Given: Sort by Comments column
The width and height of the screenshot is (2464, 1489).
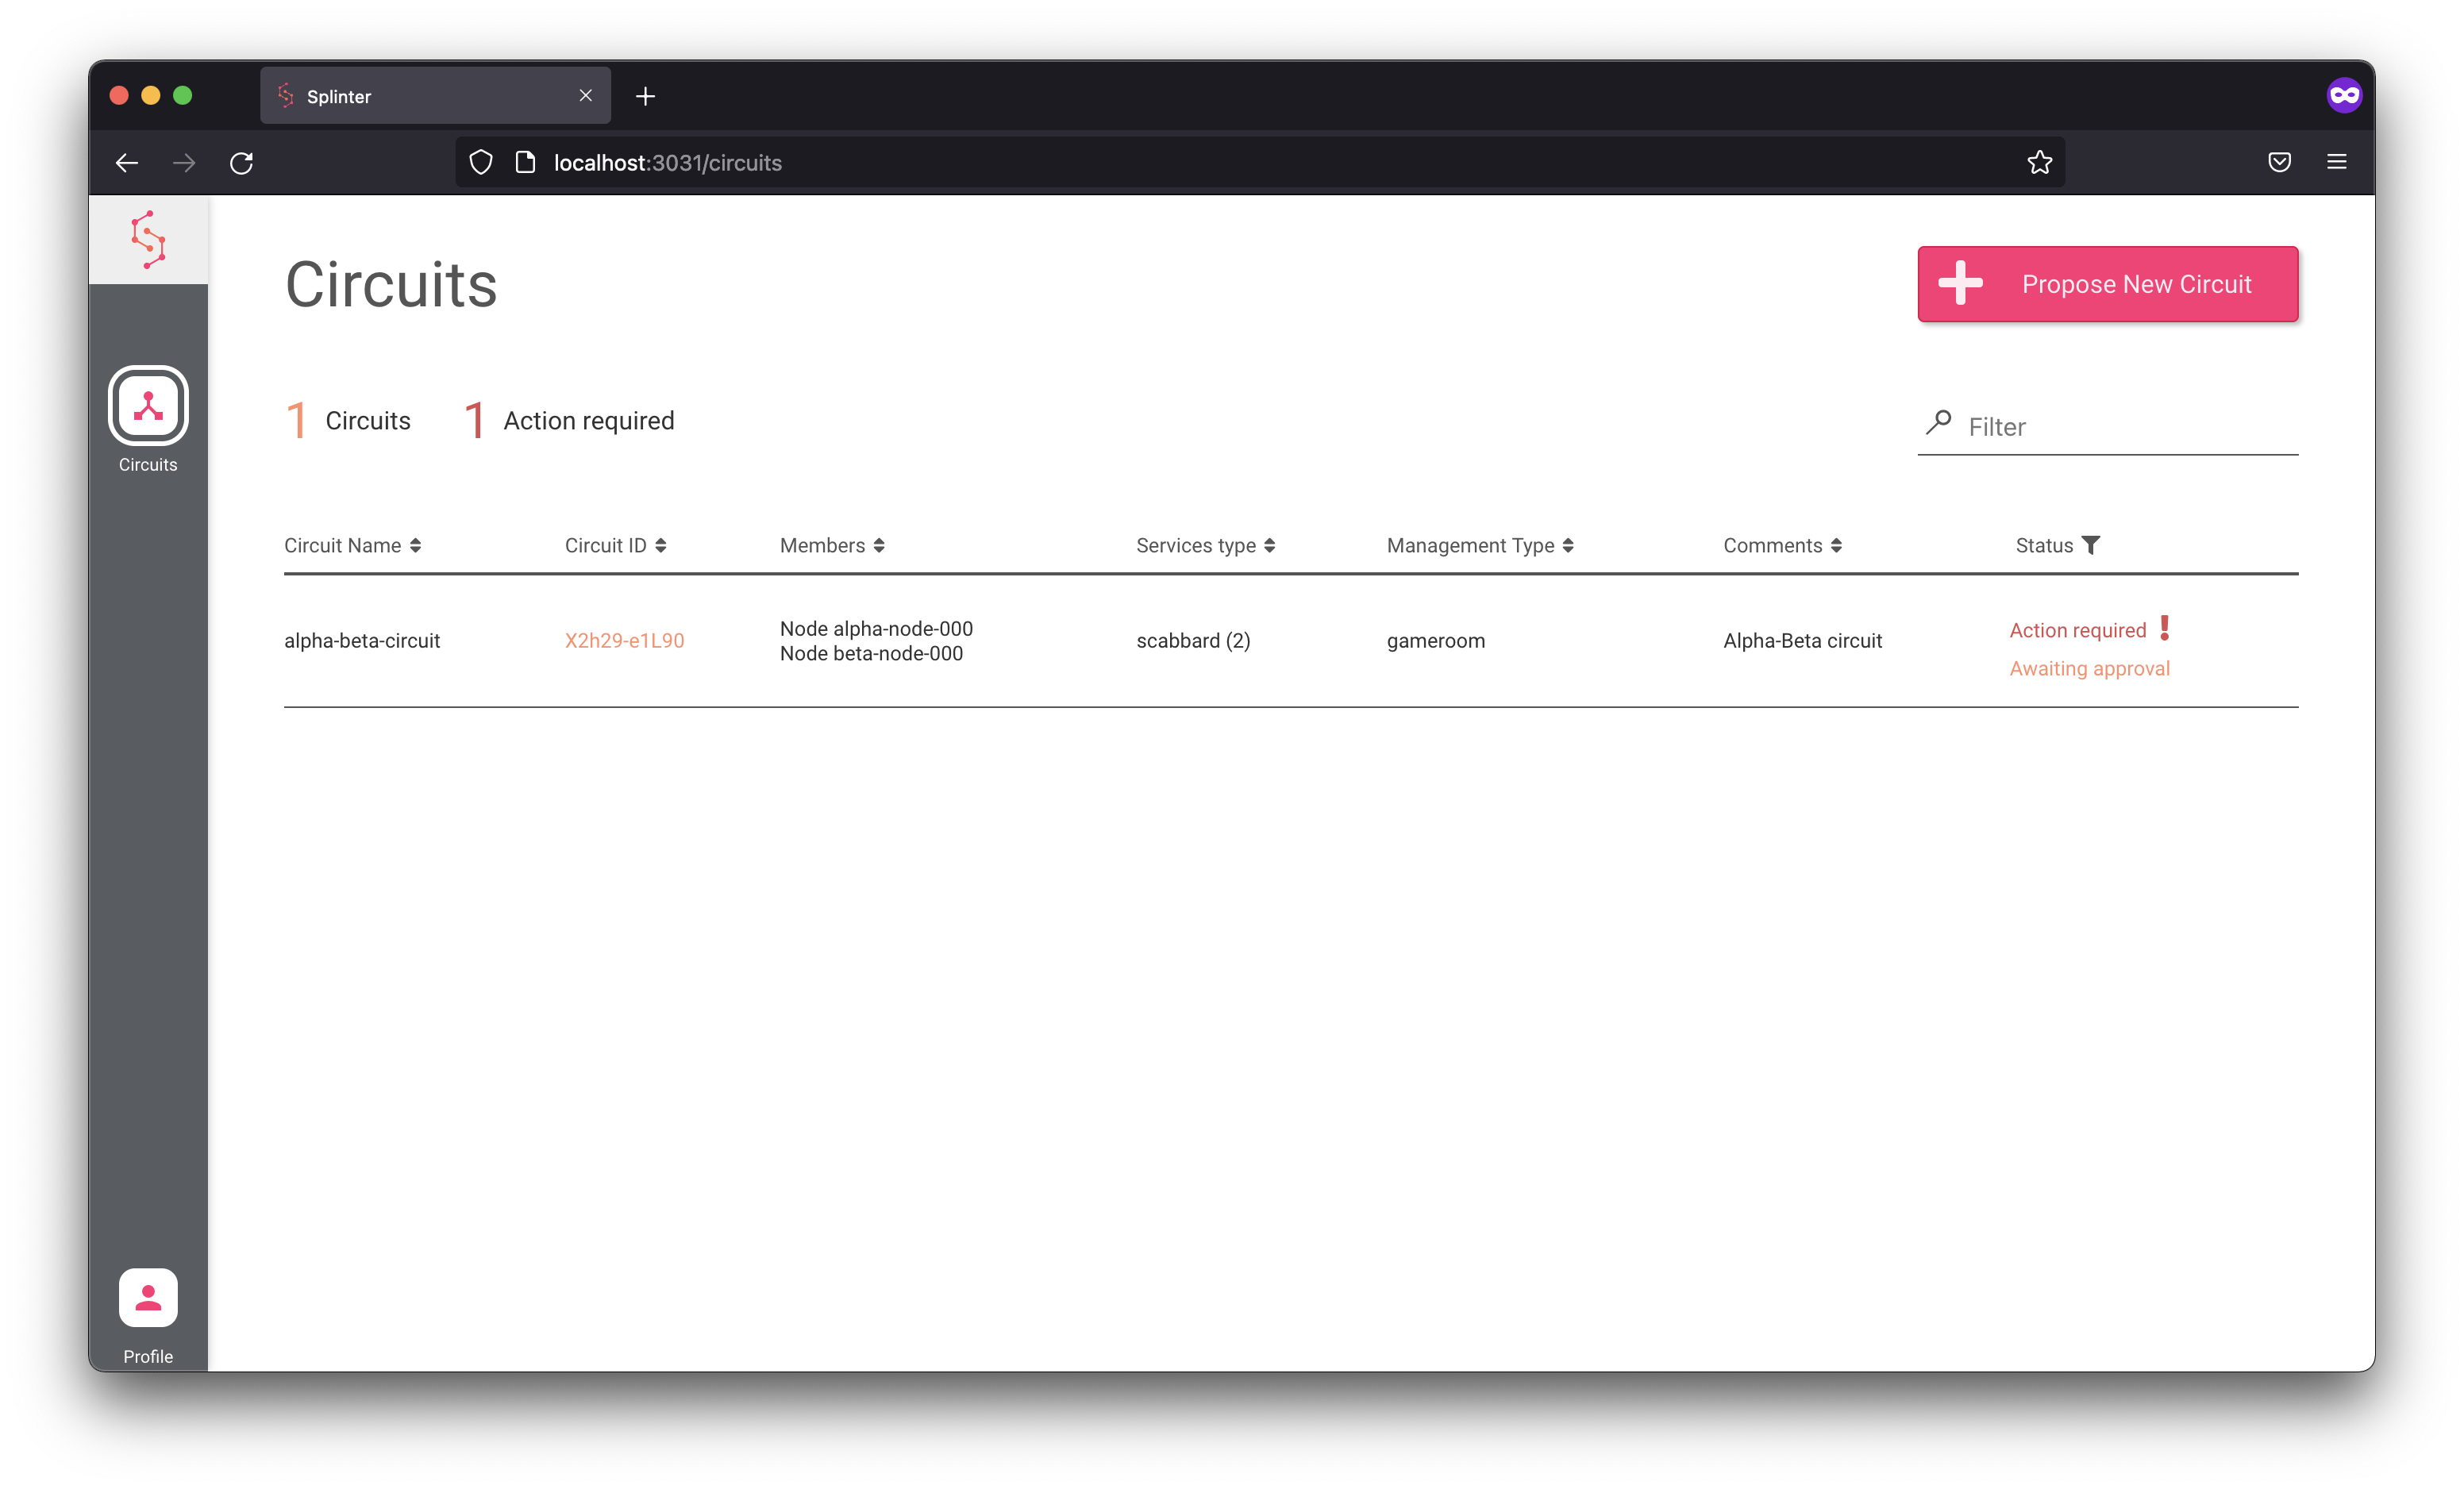Looking at the screenshot, I should click(1782, 545).
